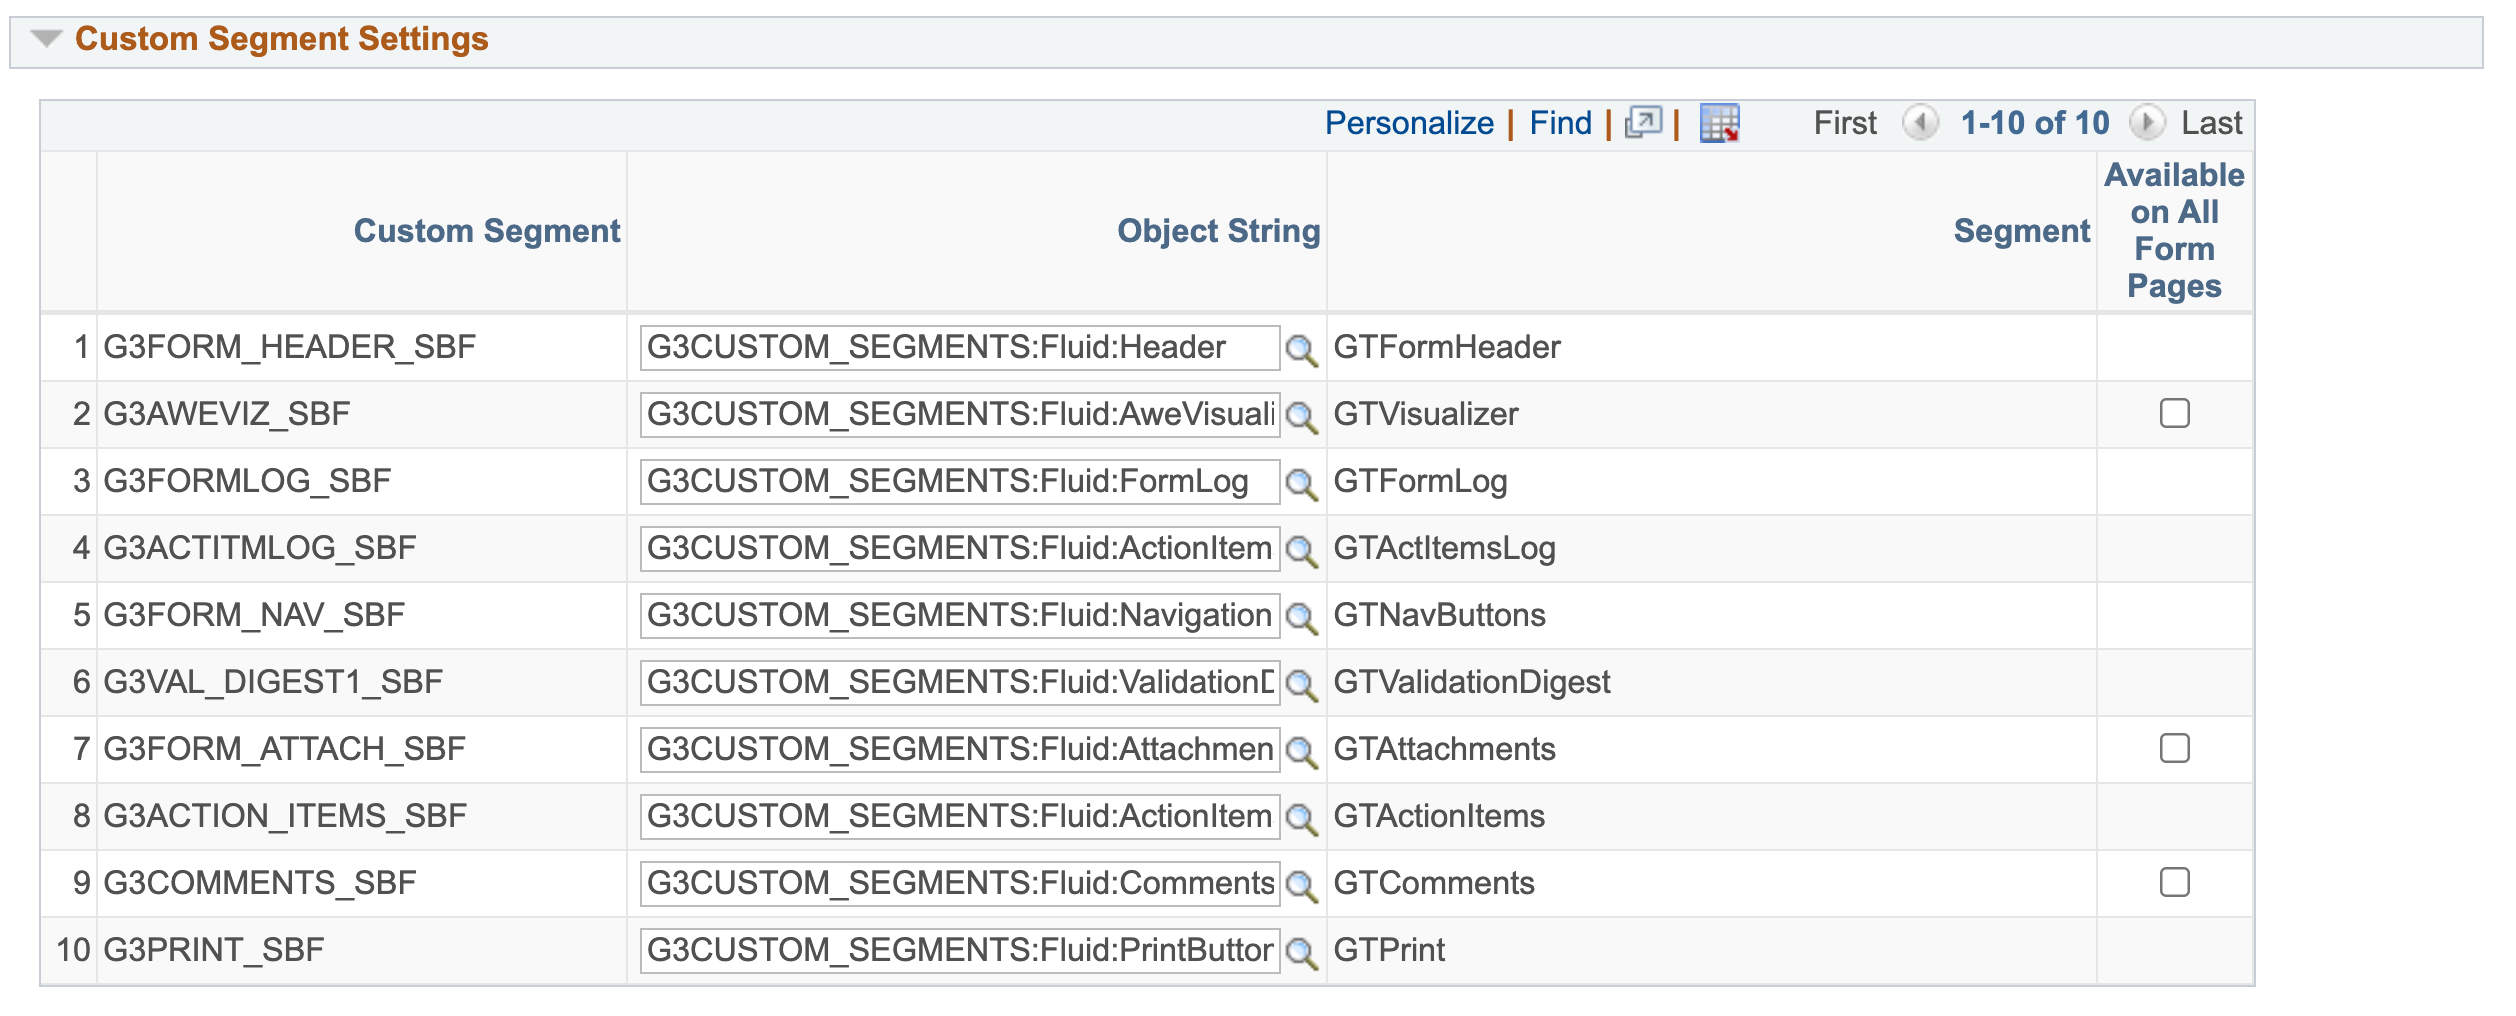Click the GTPrint segment value
The image size is (2516, 1016).
1389,951
